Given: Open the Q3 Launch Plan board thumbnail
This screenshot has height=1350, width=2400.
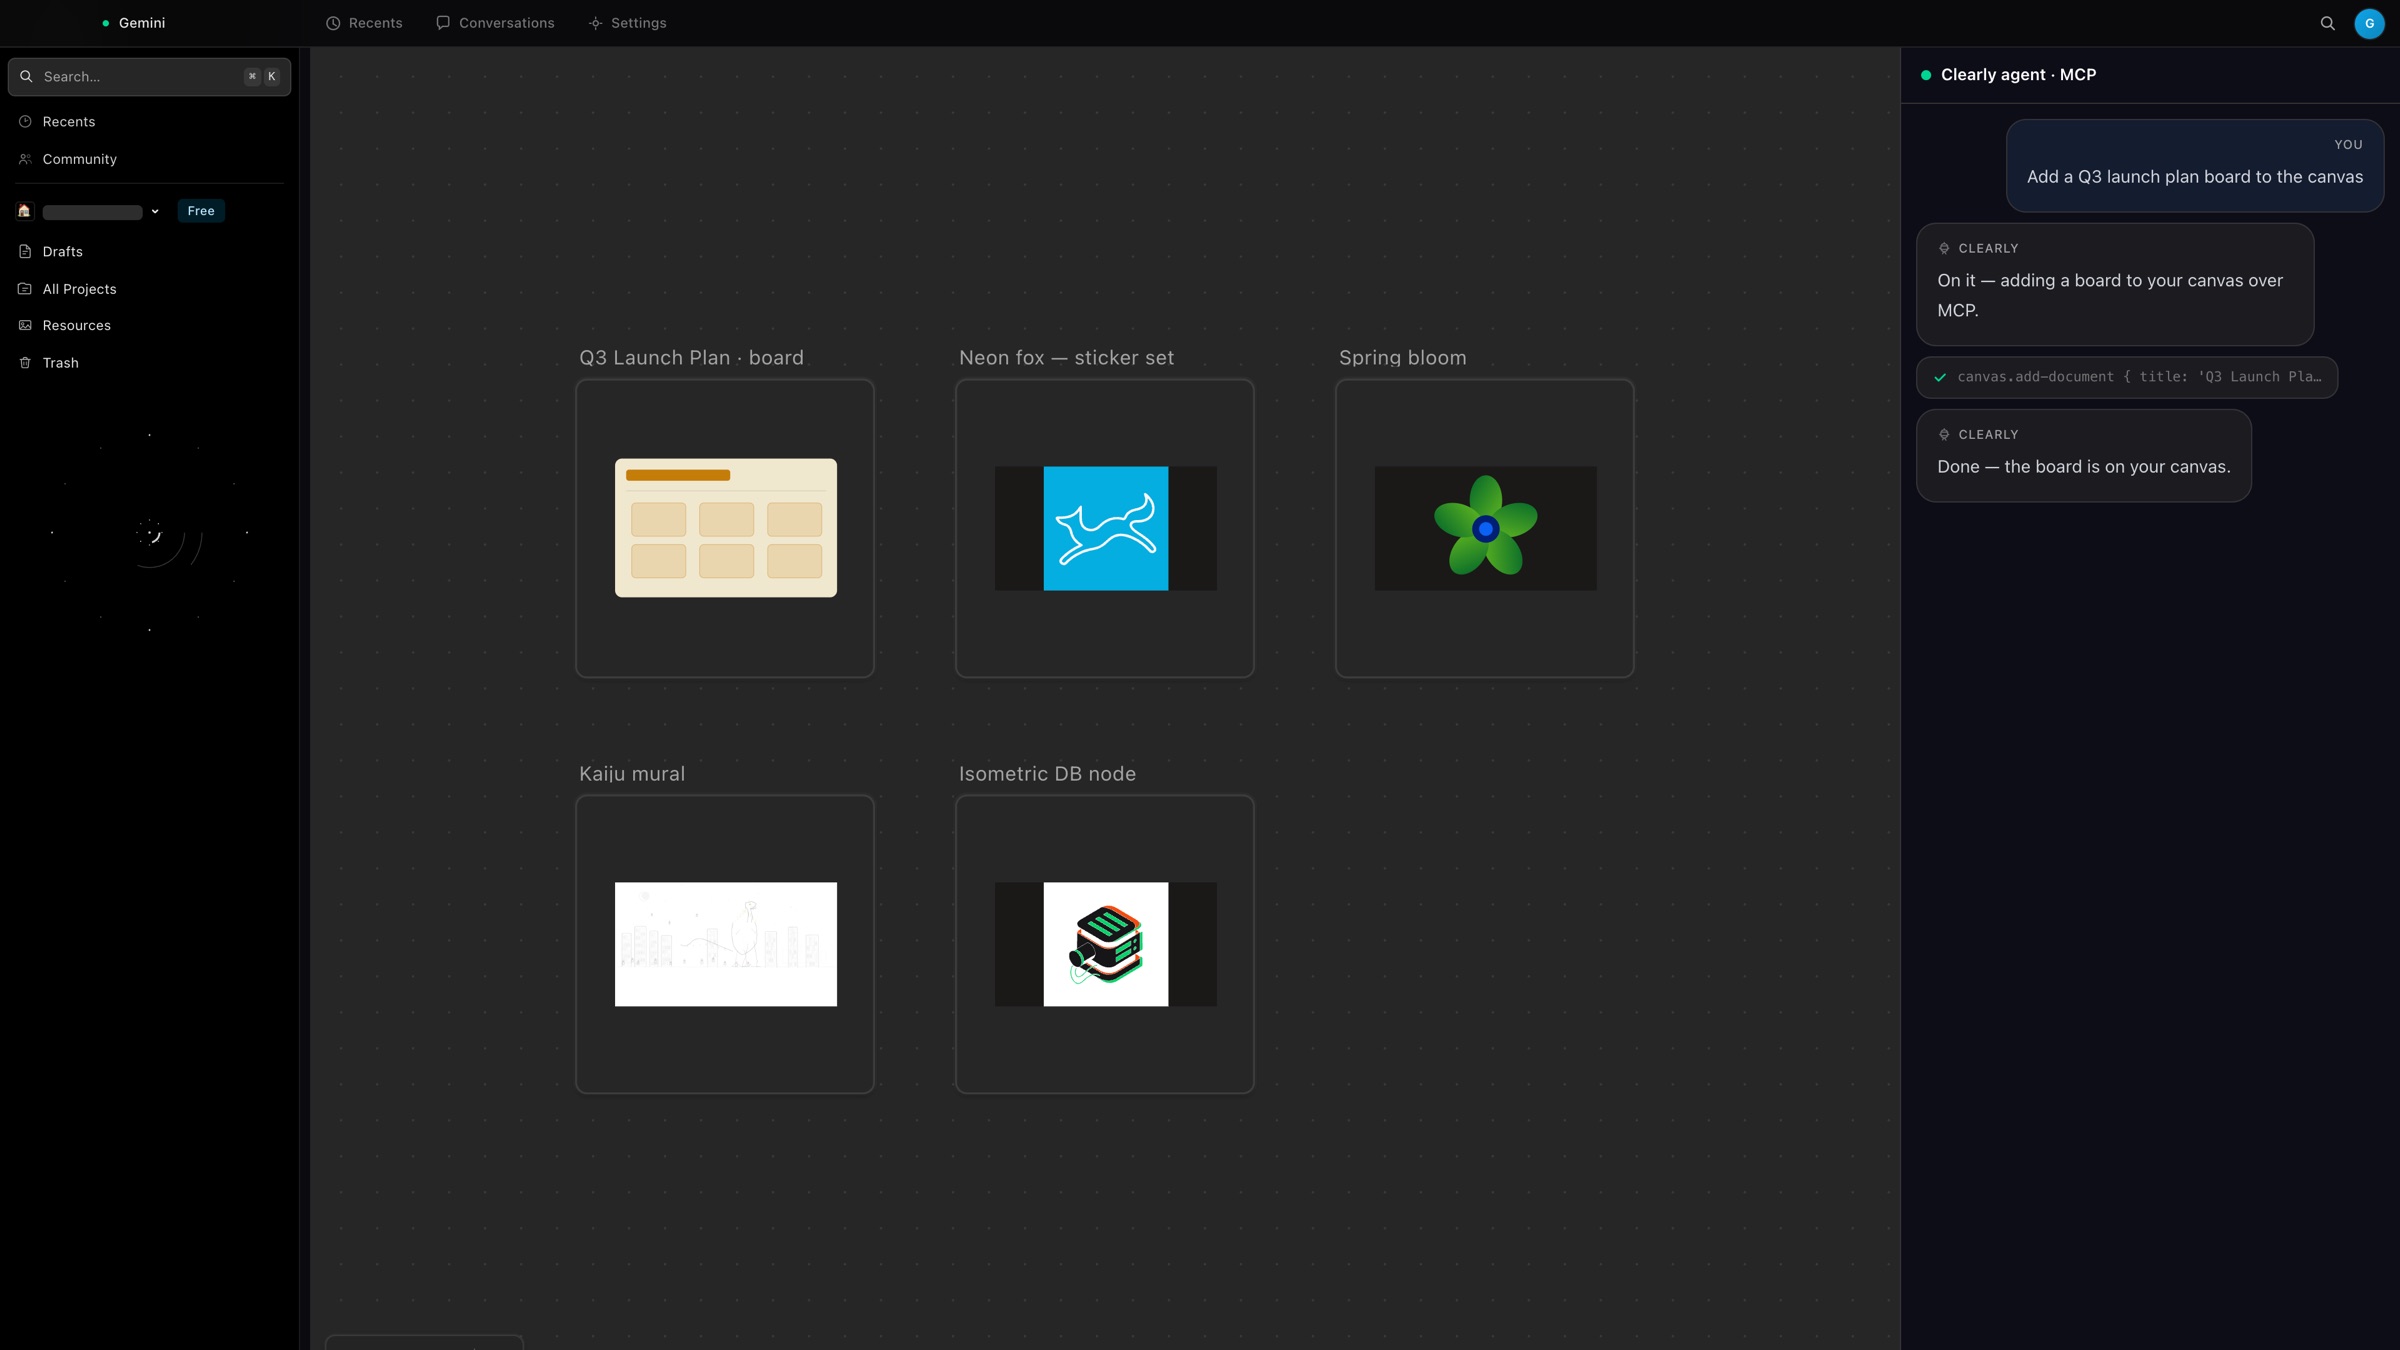Looking at the screenshot, I should 725,528.
